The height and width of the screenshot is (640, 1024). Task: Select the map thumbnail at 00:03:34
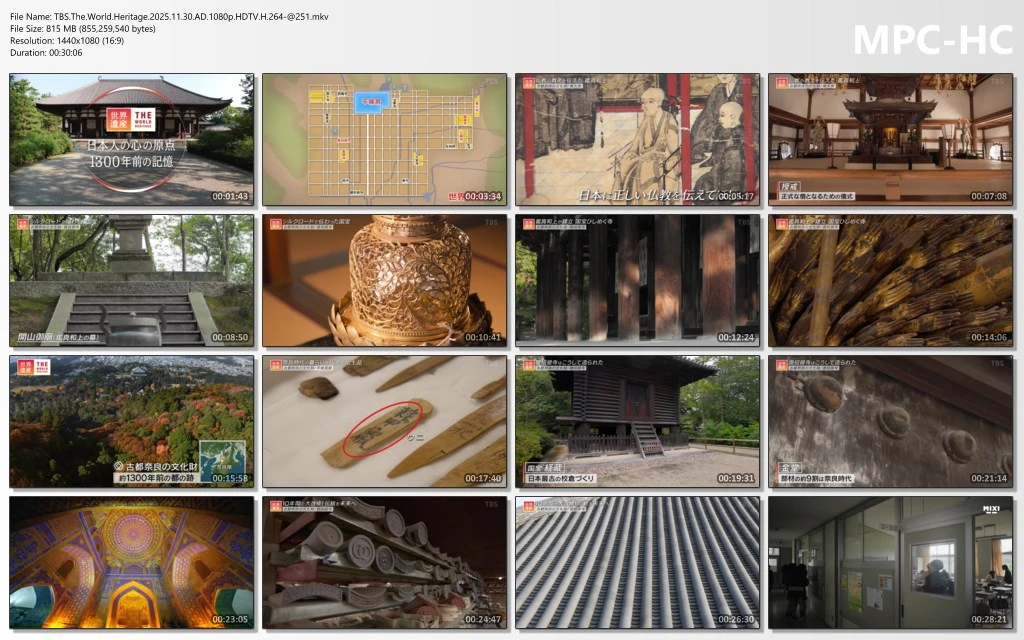pyautogui.click(x=384, y=139)
